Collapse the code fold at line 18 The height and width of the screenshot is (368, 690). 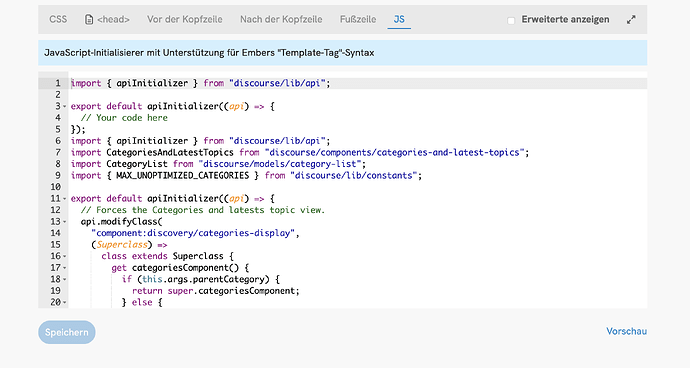click(x=65, y=279)
